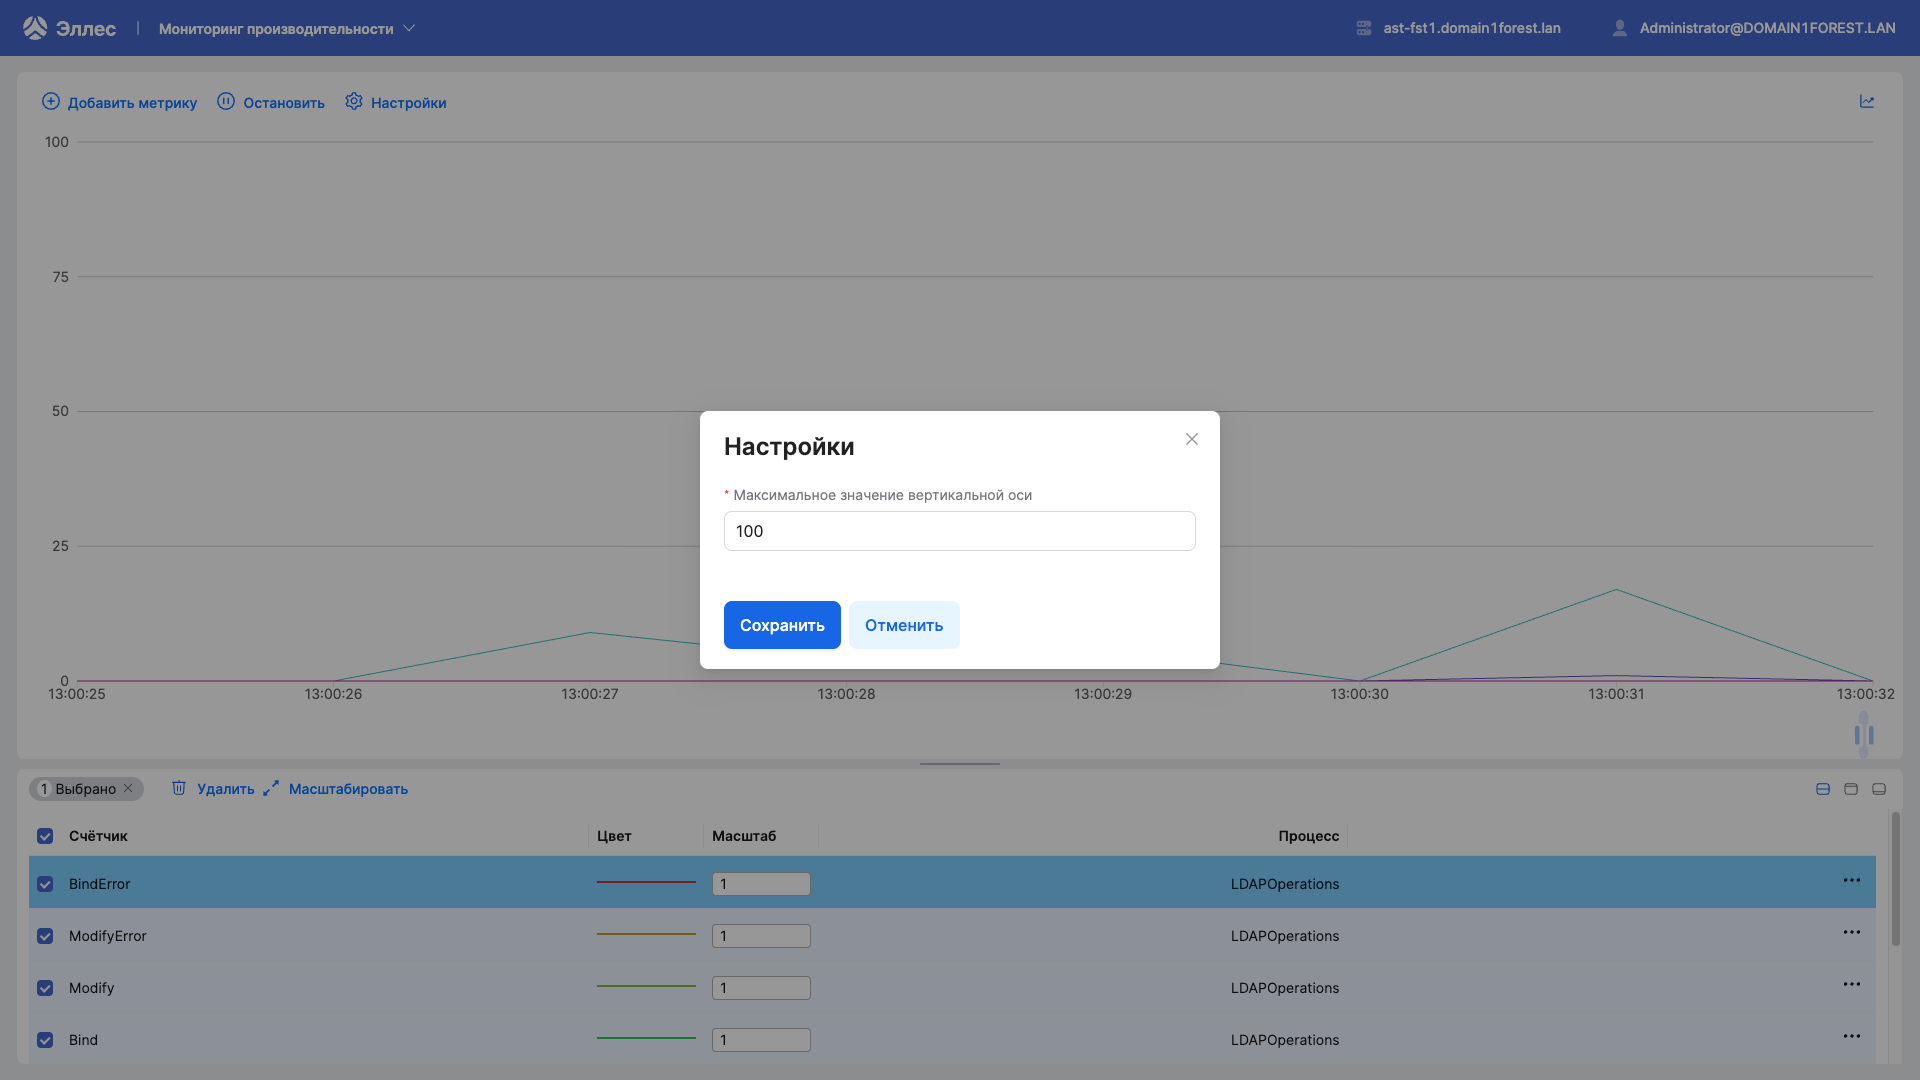The width and height of the screenshot is (1920, 1080).
Task: Uncheck the BindError counter checkbox
Action: coord(45,884)
